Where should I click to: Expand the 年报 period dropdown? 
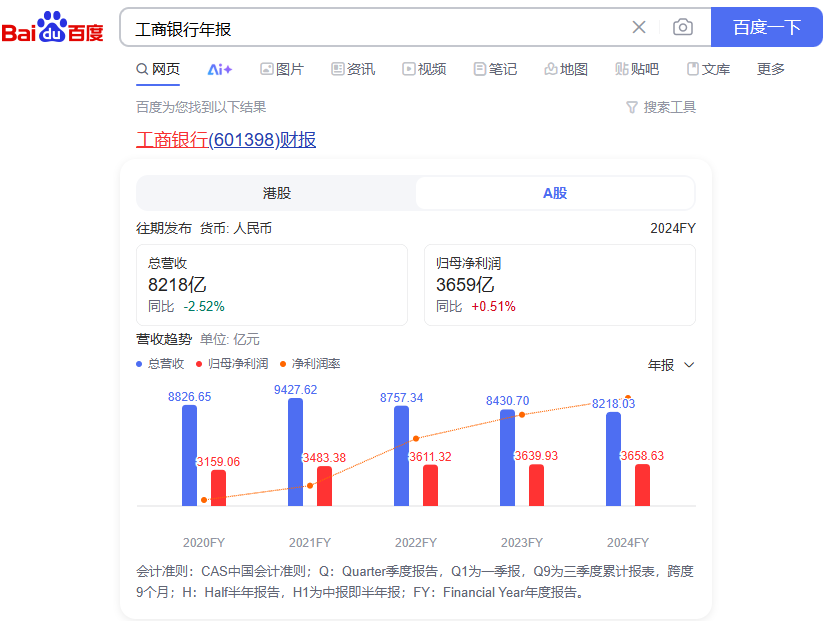point(671,365)
